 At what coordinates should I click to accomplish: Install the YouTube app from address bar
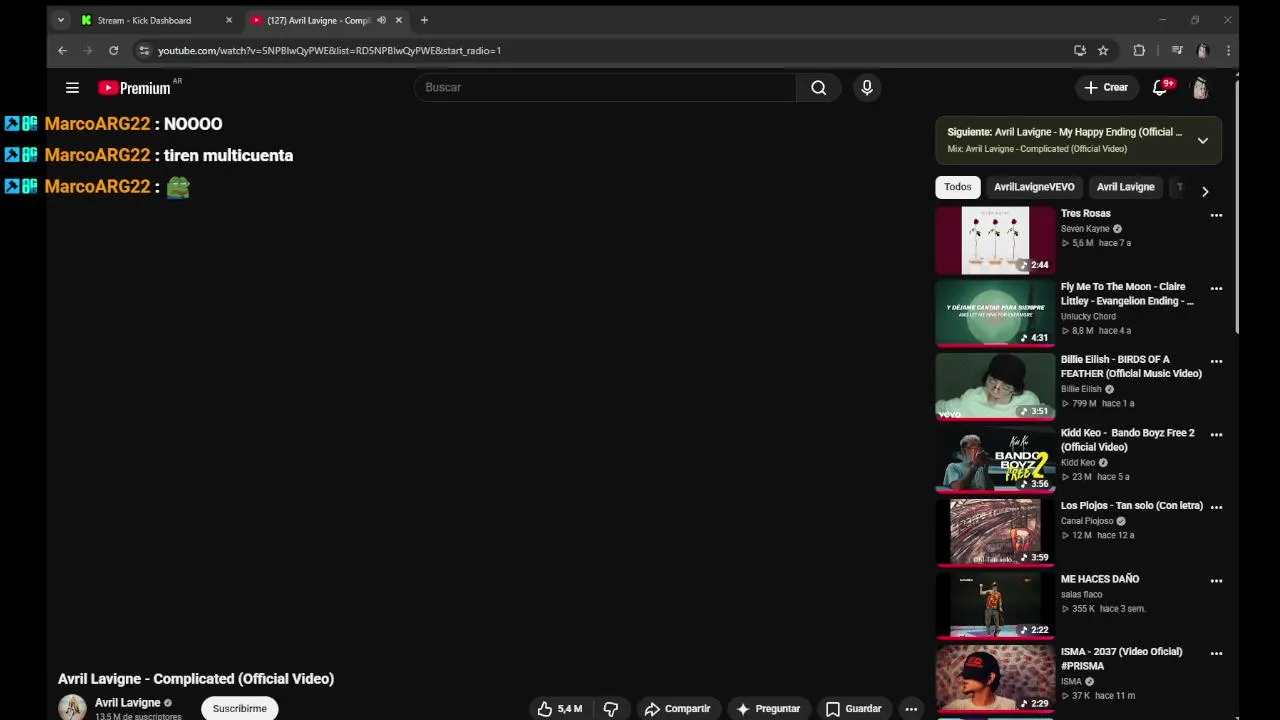coord(1080,50)
